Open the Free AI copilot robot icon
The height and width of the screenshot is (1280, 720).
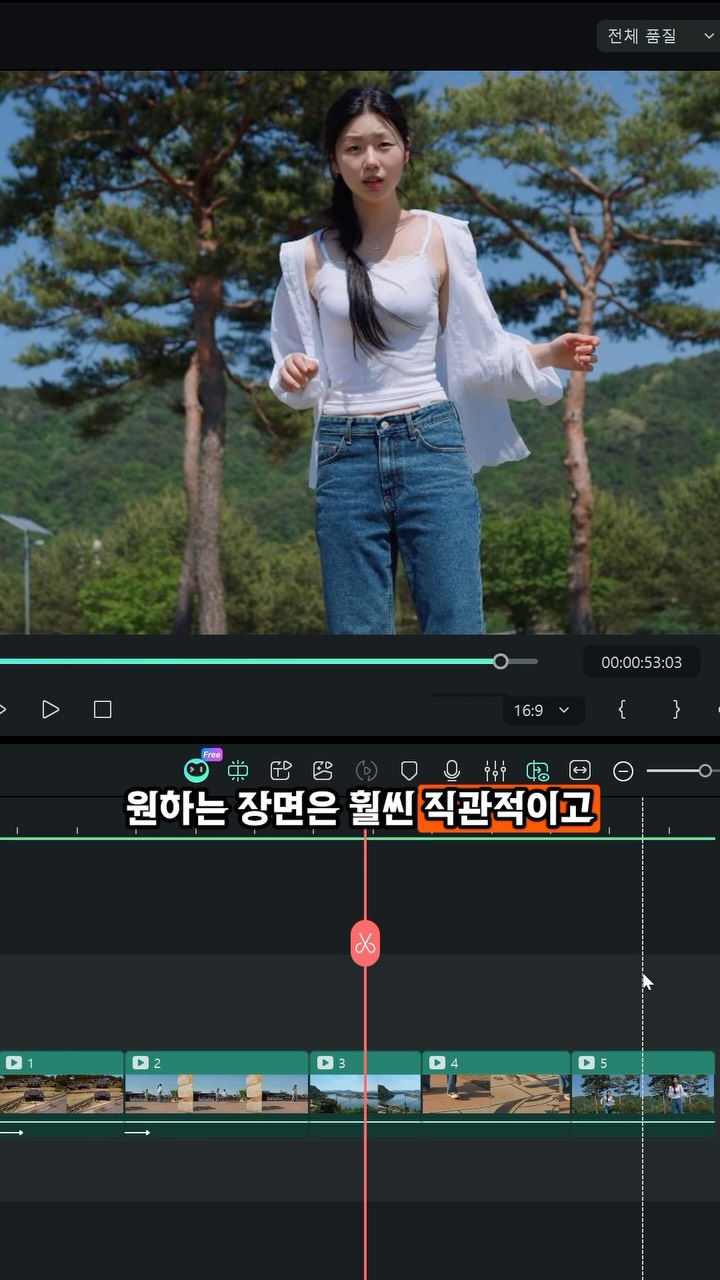197,770
